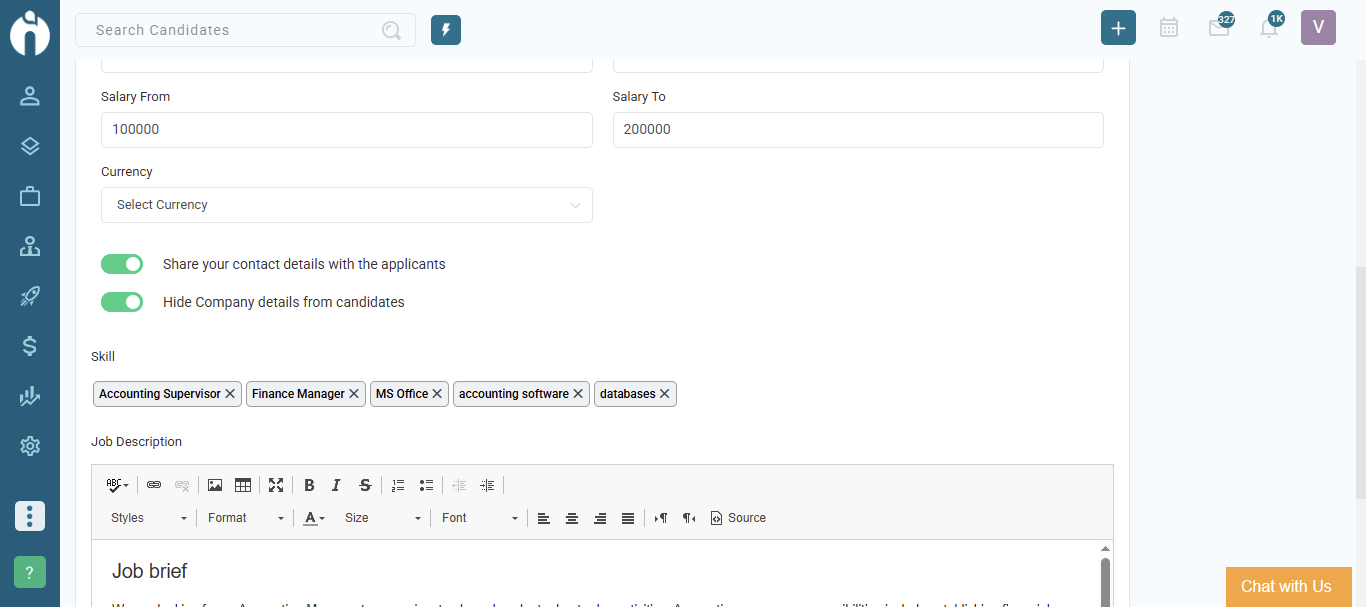Open the Select Currency dropdown

pos(347,205)
